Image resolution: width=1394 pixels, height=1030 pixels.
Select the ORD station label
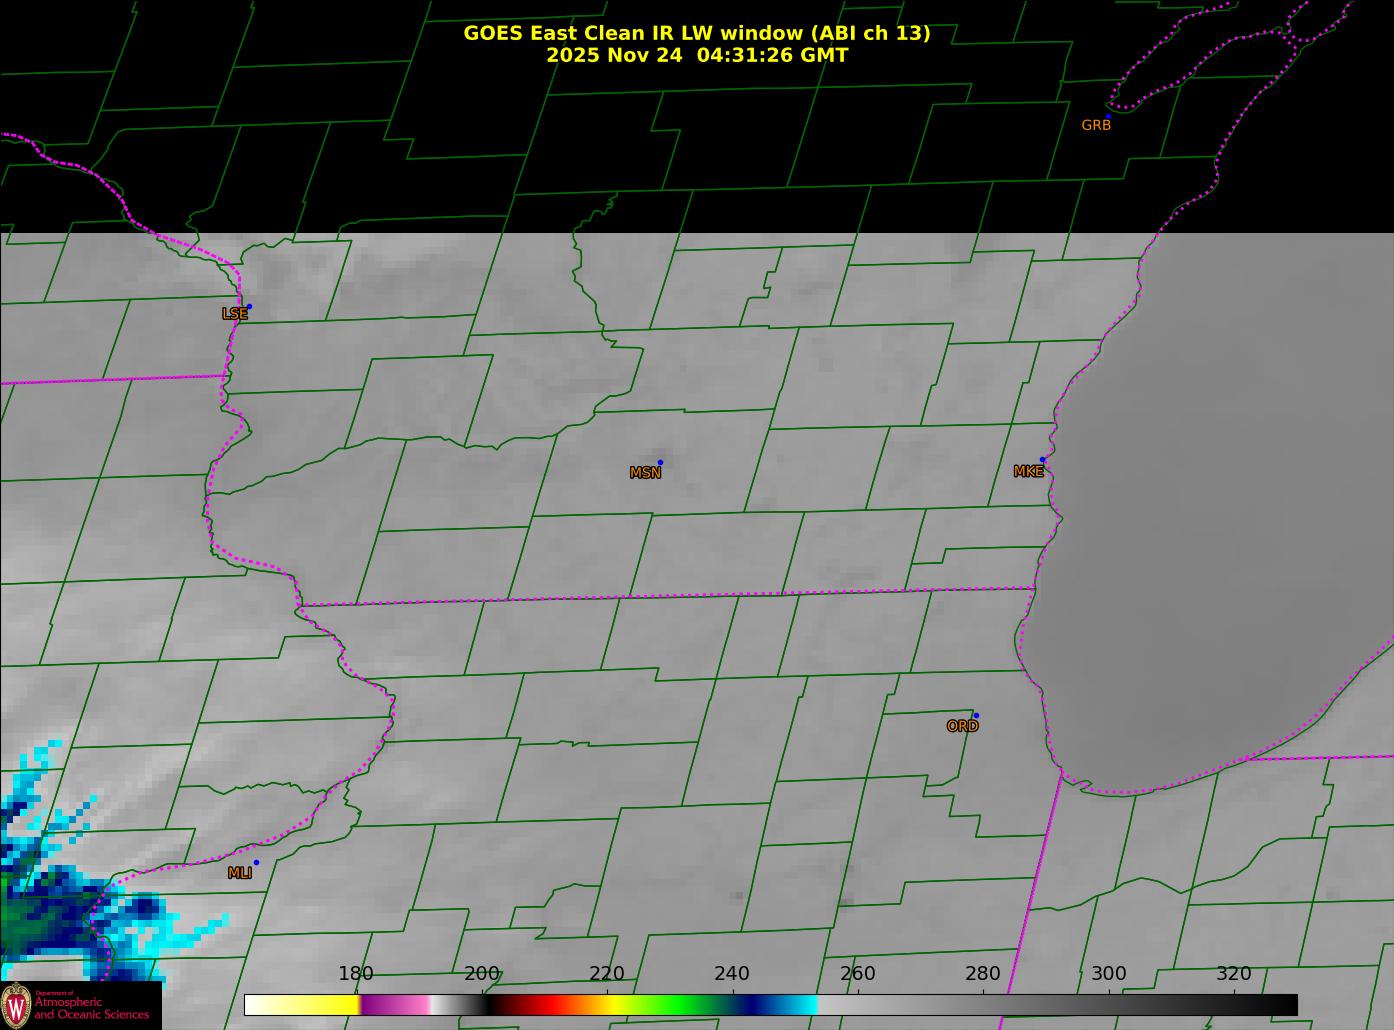[962, 727]
